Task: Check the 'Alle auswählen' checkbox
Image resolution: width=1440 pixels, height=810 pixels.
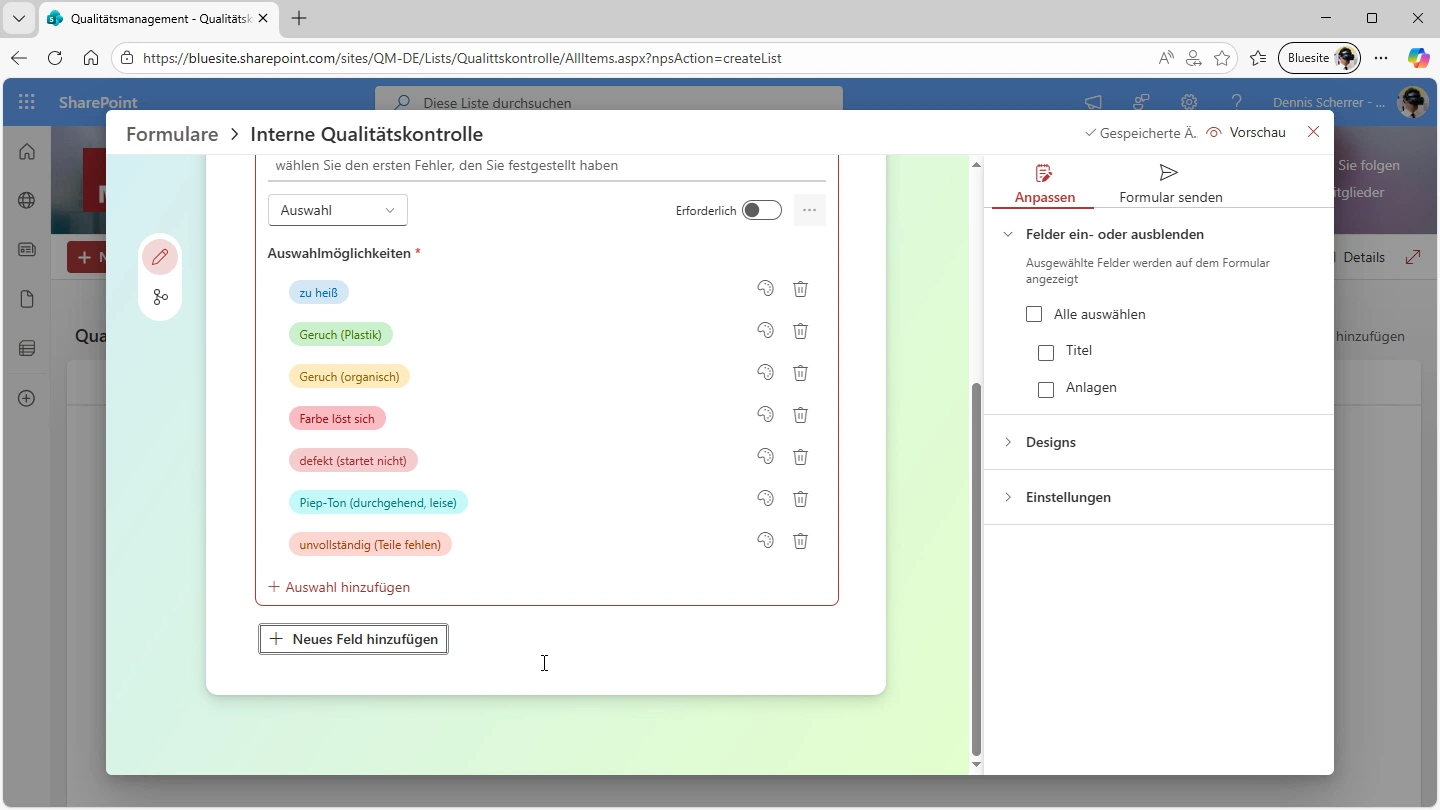Action: point(1034,314)
